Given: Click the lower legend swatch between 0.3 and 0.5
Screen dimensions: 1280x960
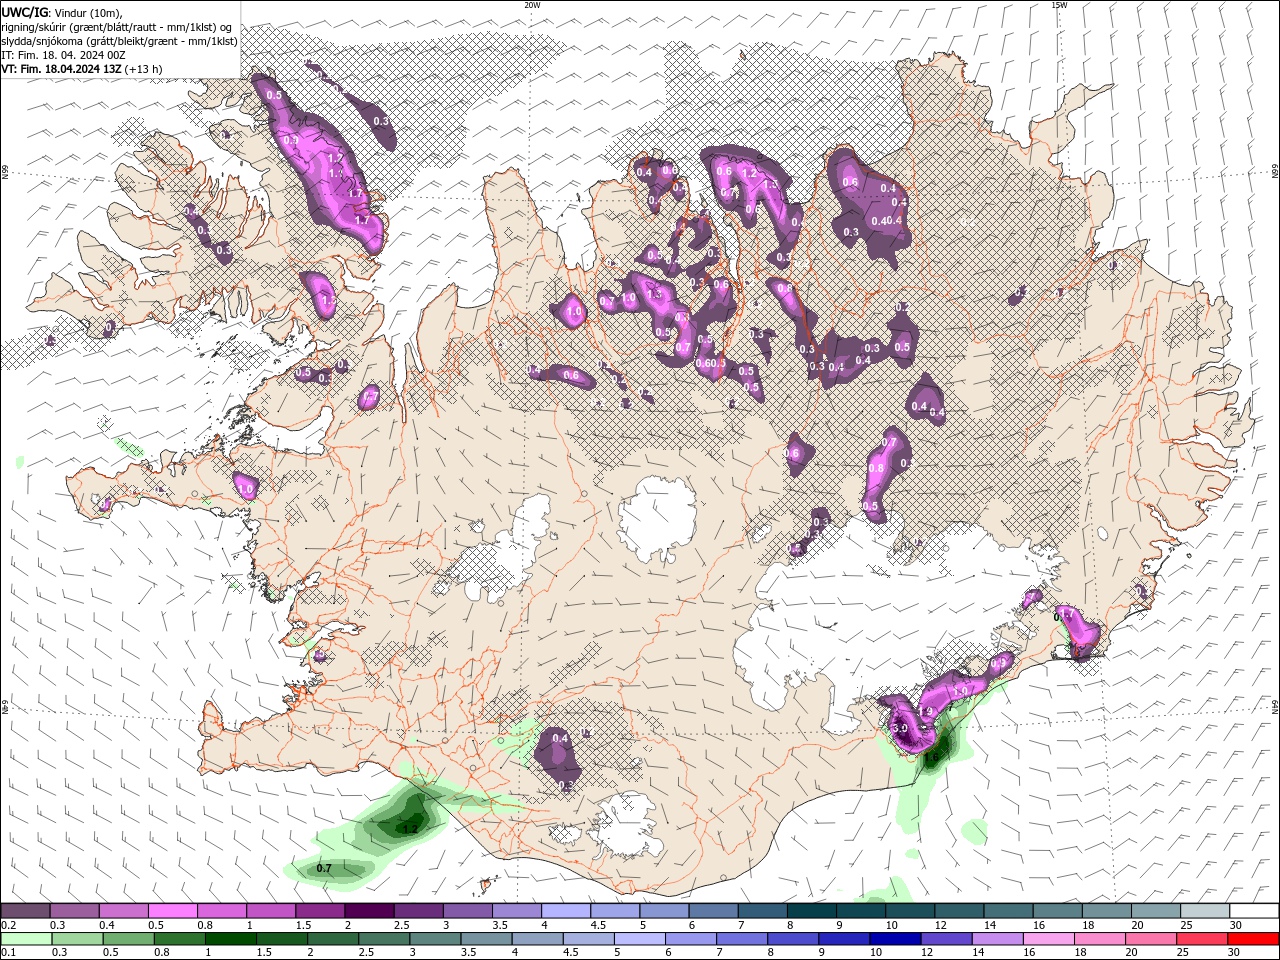Looking at the screenshot, I should coord(77,939).
